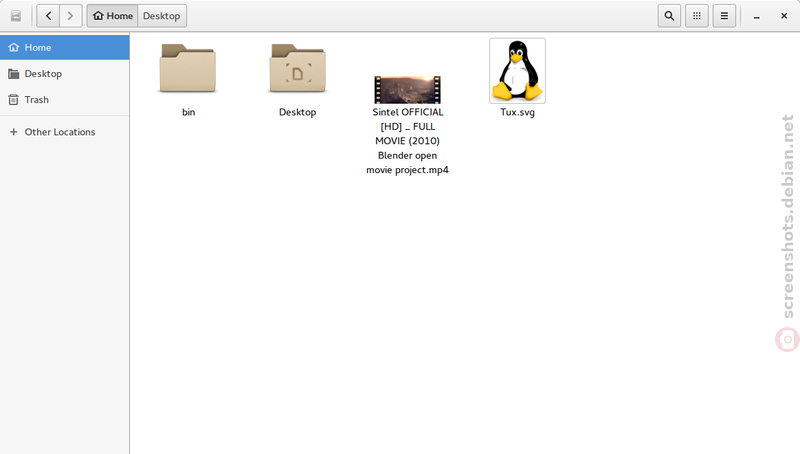Open Desktop in the sidebar

(65, 73)
